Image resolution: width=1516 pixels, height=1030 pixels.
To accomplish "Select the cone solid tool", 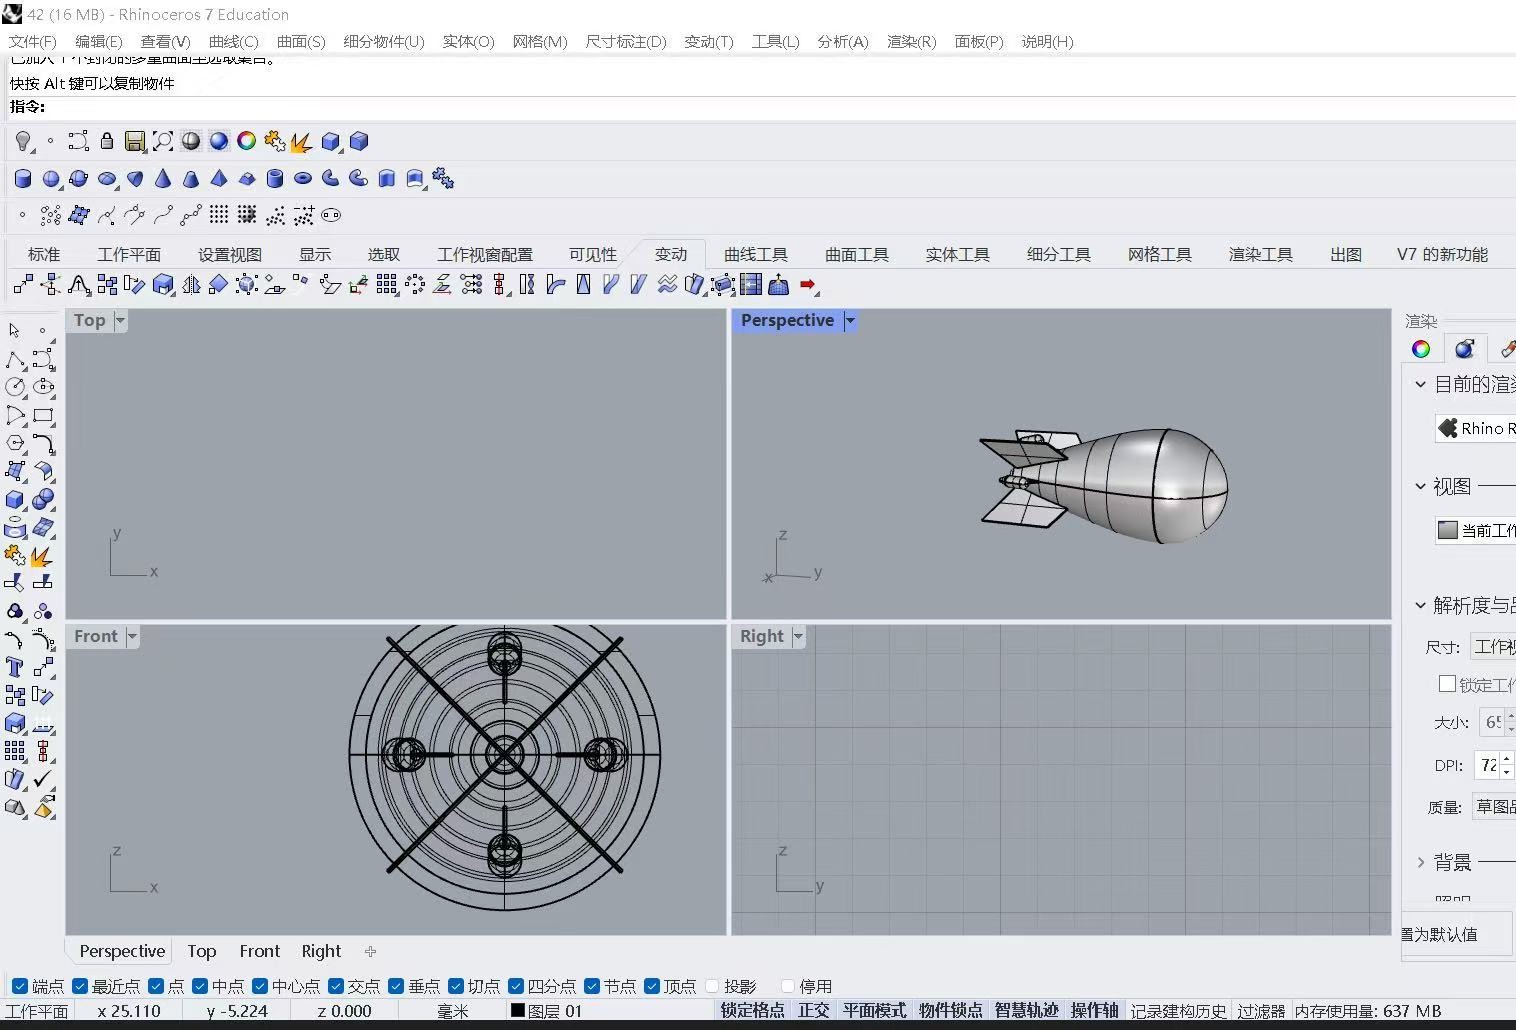I will 163,179.
